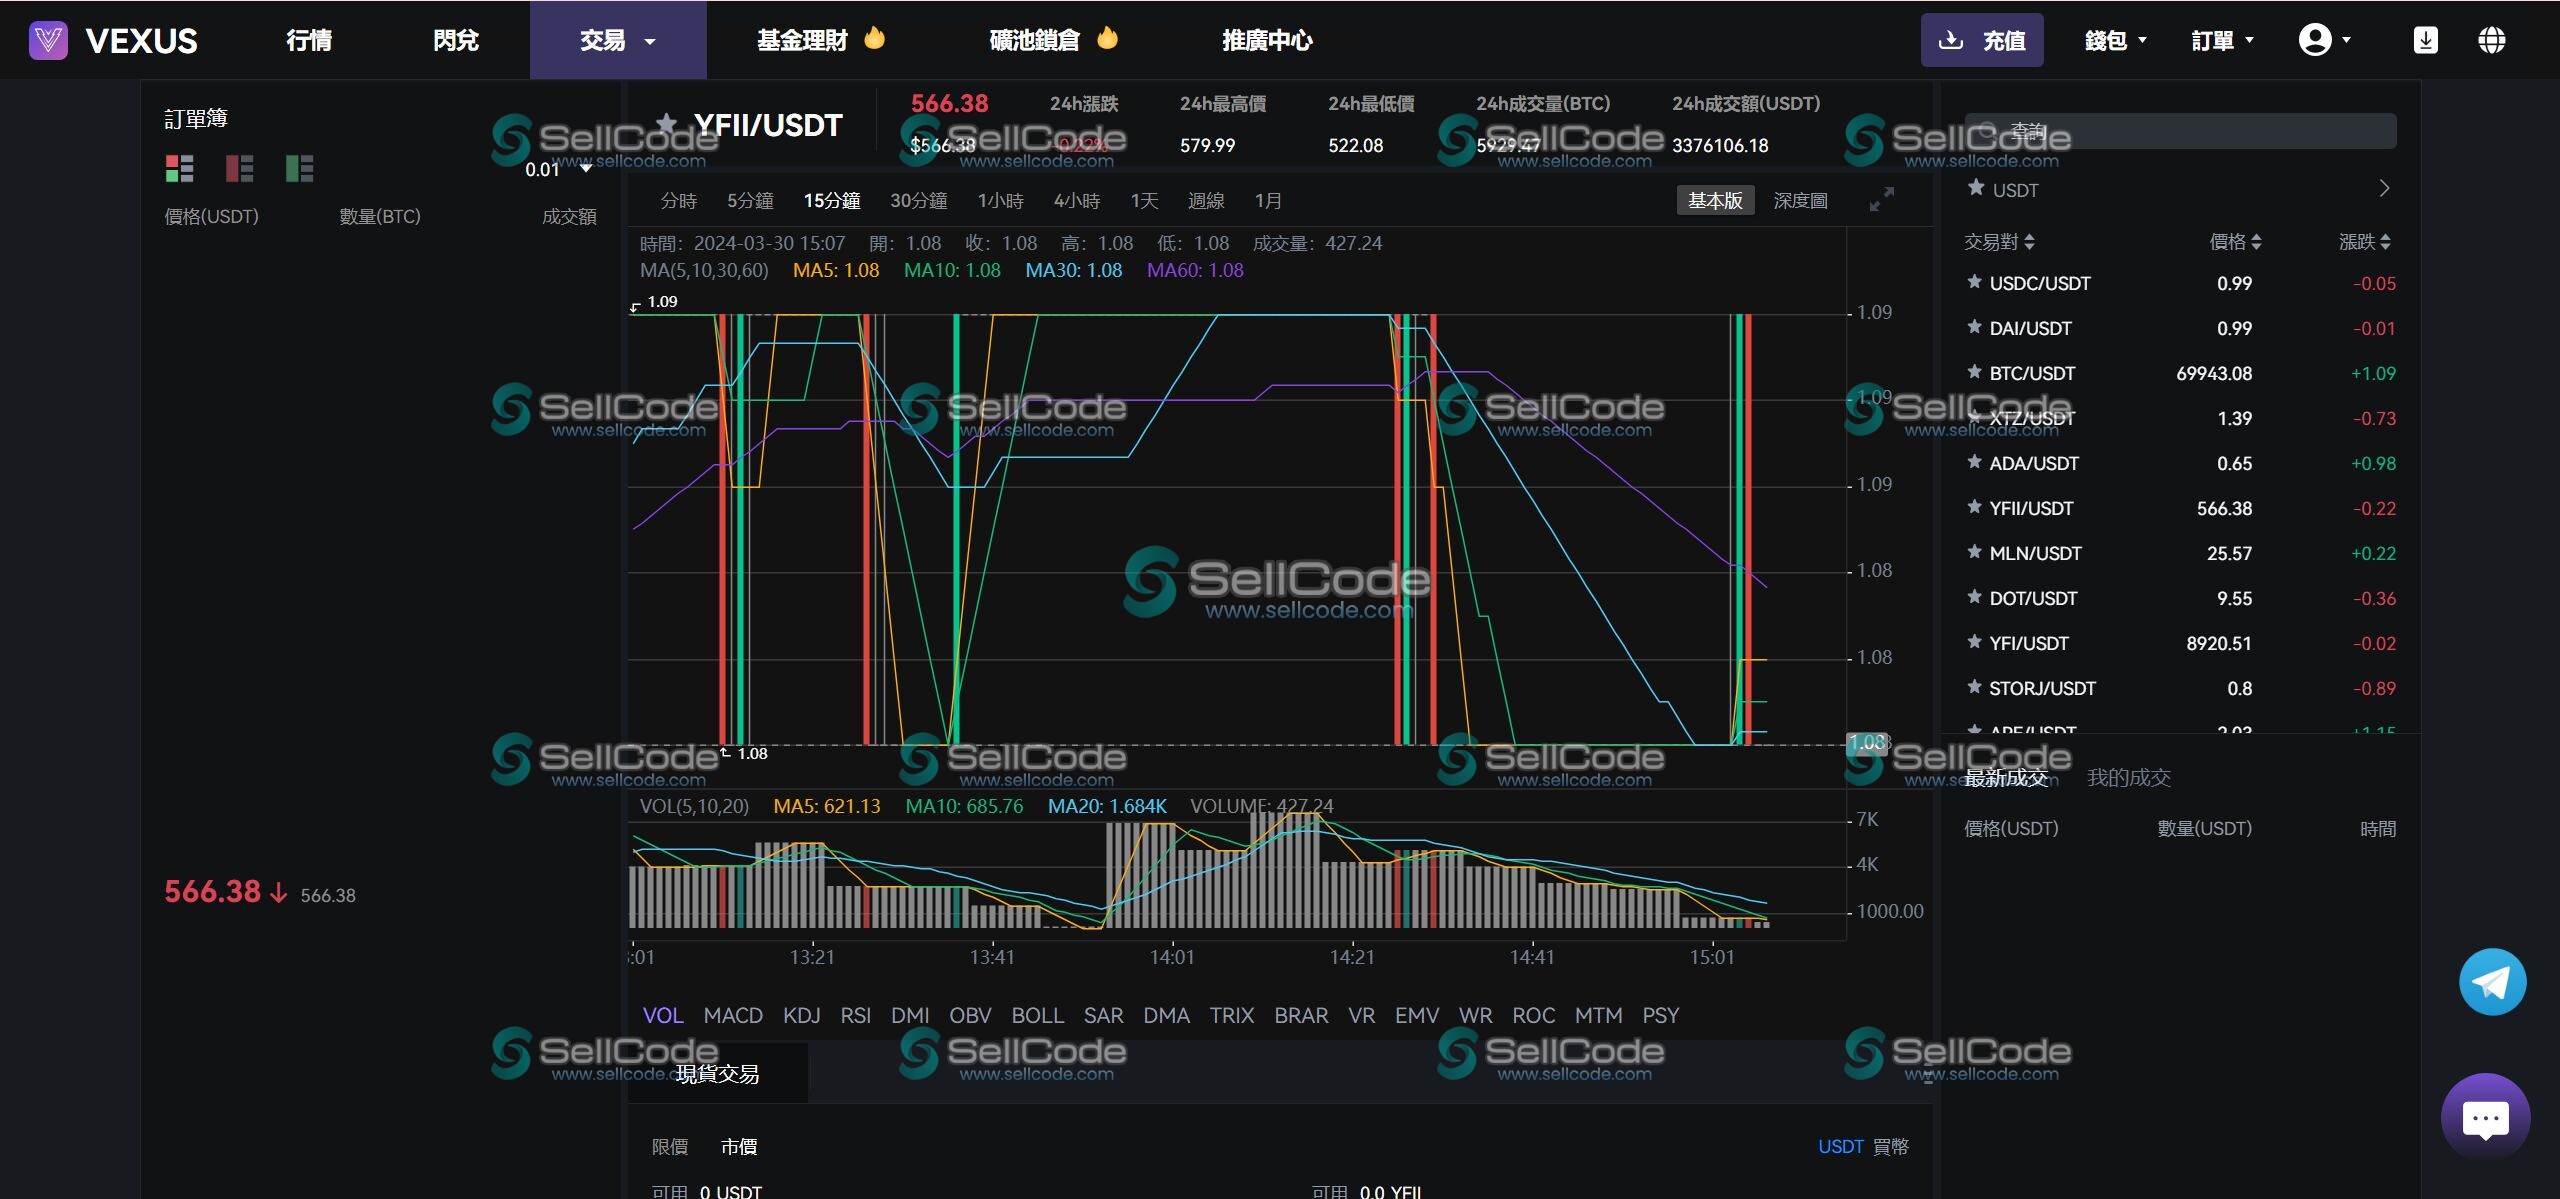Star the DAI/USDT pair

click(1974, 327)
